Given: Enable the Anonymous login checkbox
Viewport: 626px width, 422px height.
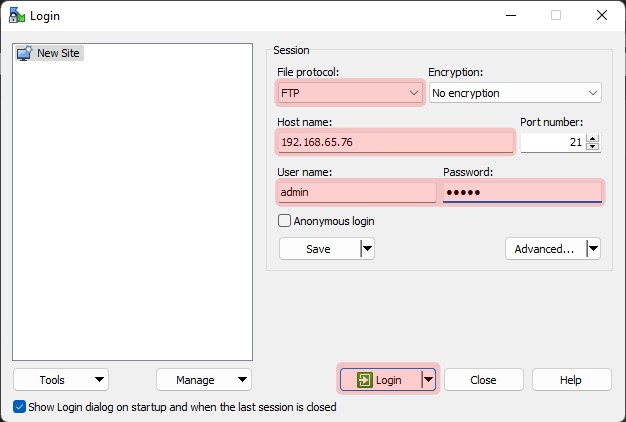Looking at the screenshot, I should [x=285, y=221].
